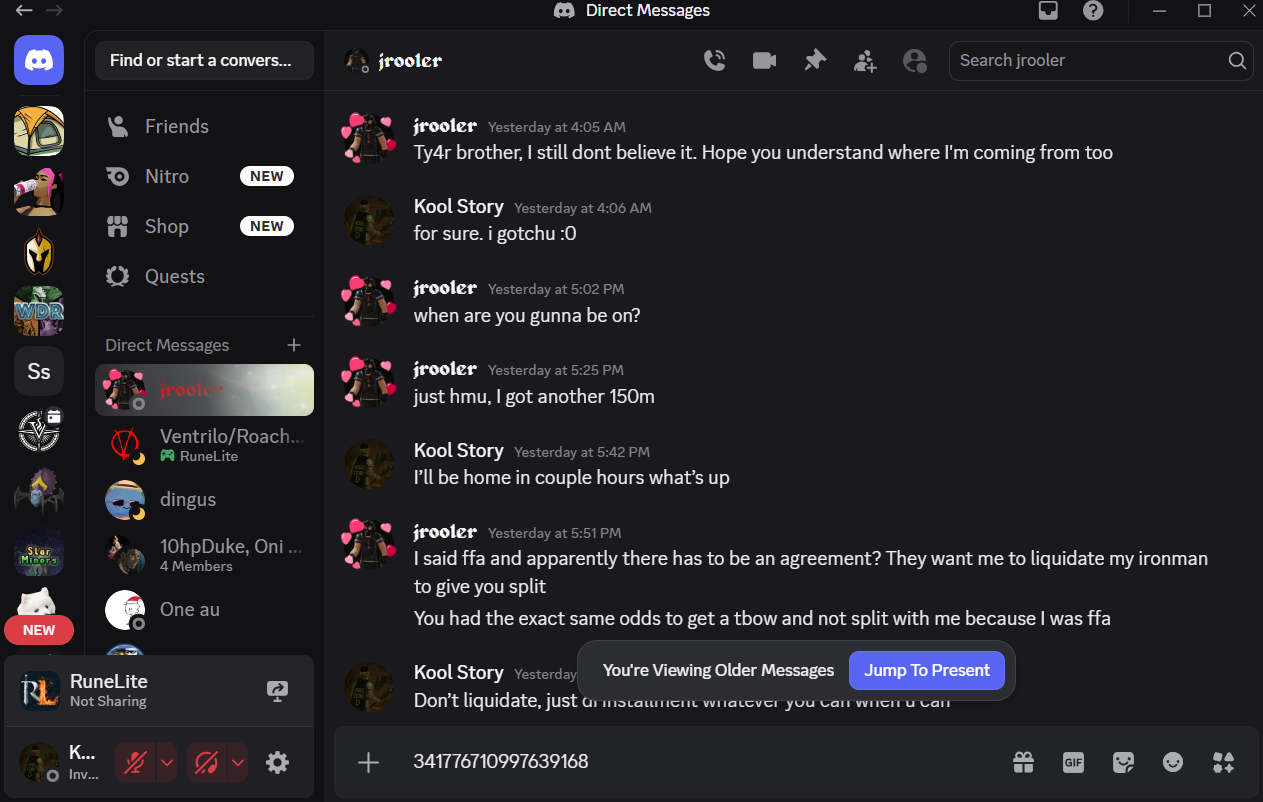1263x802 pixels.
Task: Show the user profile panel
Action: (915, 61)
